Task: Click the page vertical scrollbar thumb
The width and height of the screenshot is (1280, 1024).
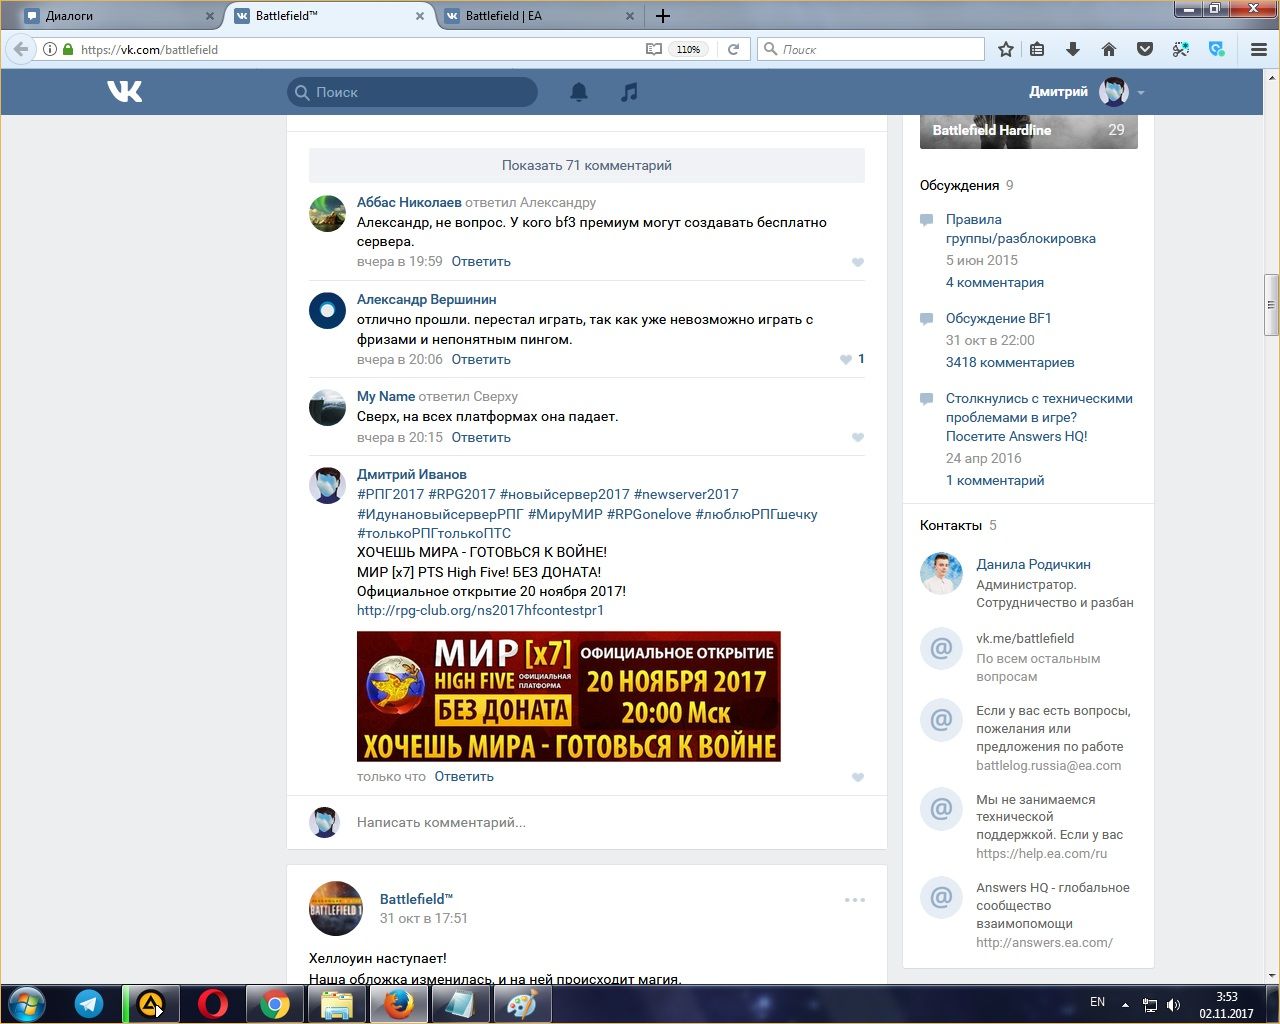Action: (1271, 305)
